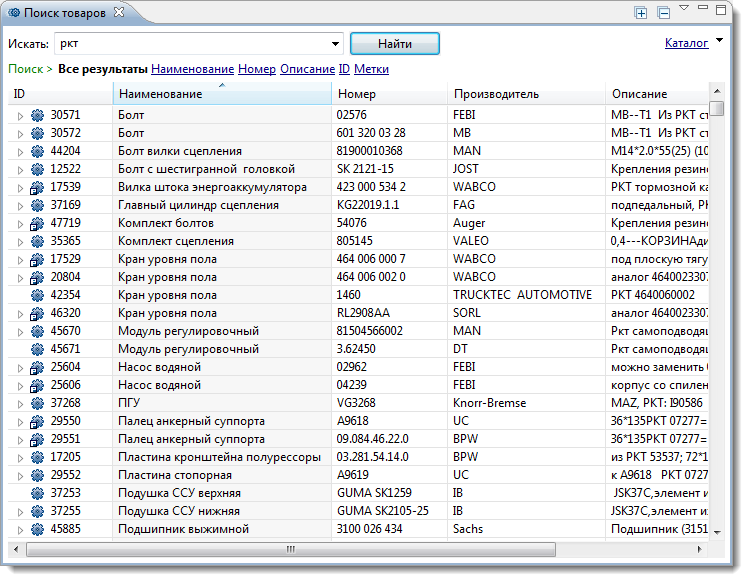
Task: Expand the tree row 37268 ПГУ
Action: 20,404
